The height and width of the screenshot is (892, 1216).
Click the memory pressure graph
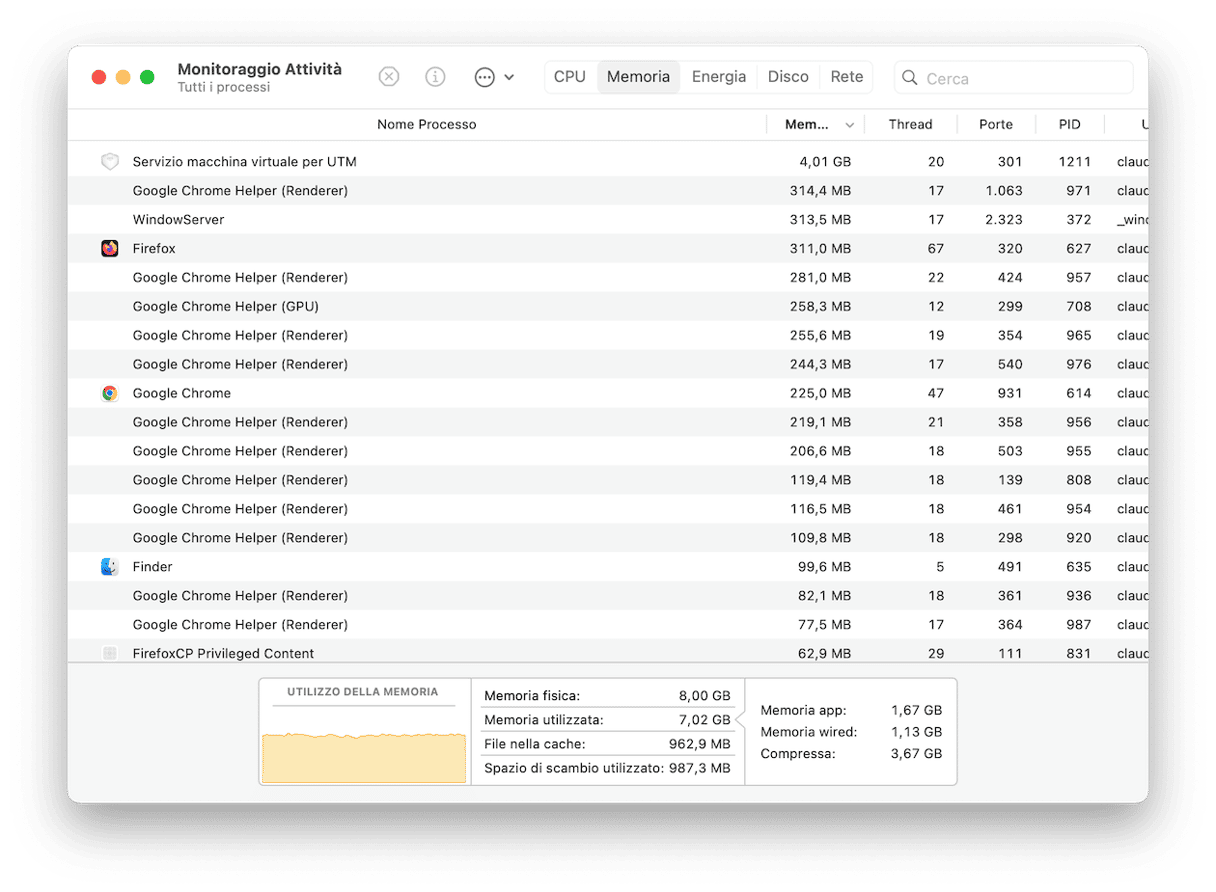[x=364, y=758]
